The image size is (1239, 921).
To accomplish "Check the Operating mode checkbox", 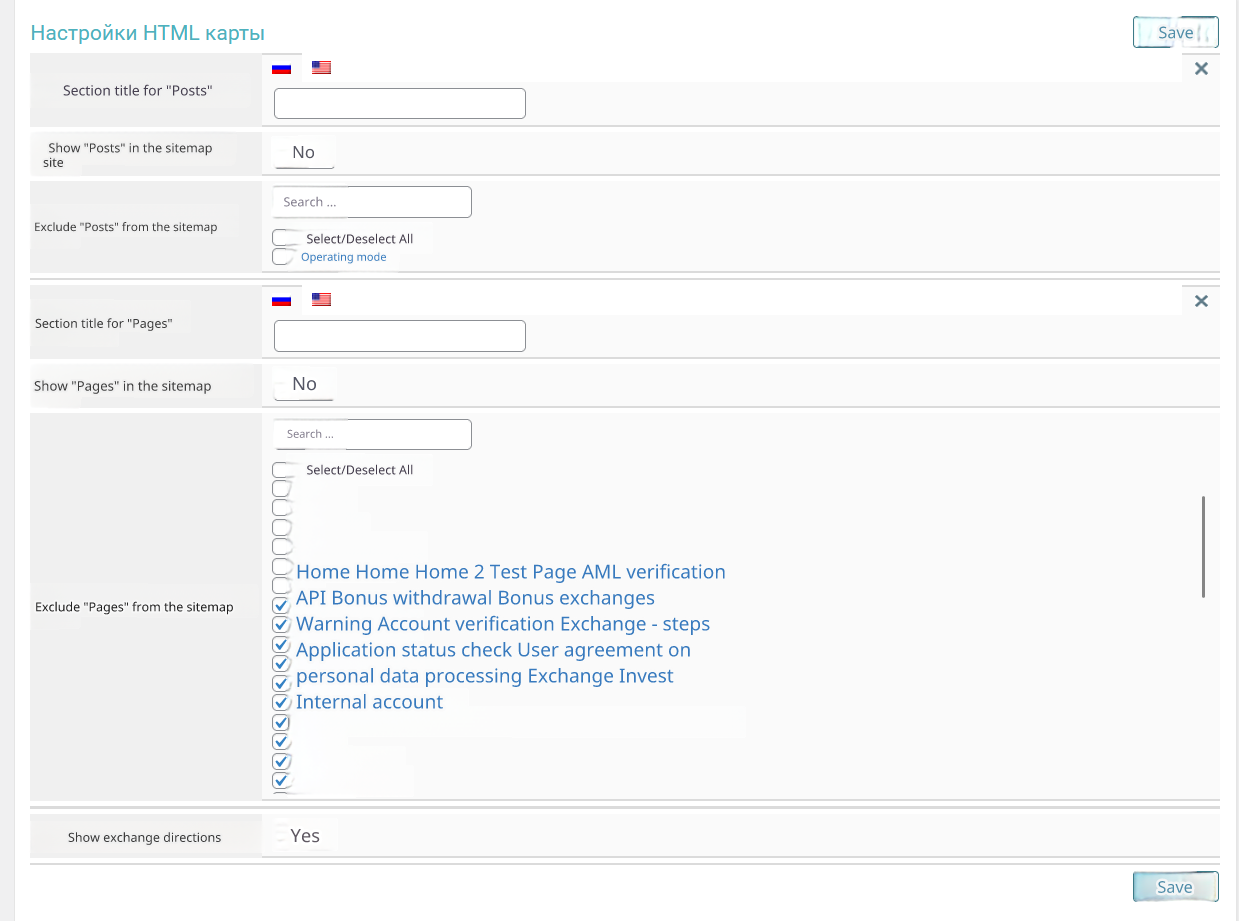I will tap(283, 257).
